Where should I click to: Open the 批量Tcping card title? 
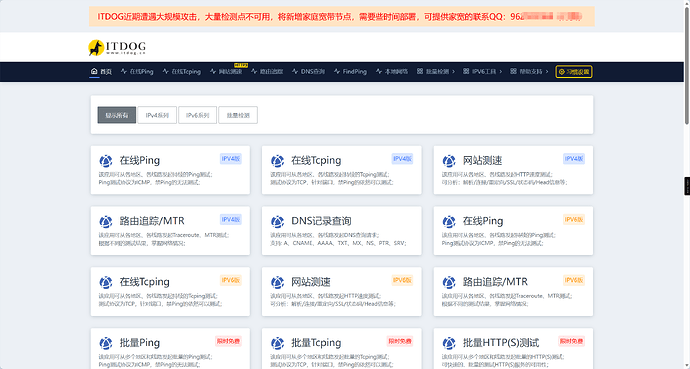click(316, 343)
